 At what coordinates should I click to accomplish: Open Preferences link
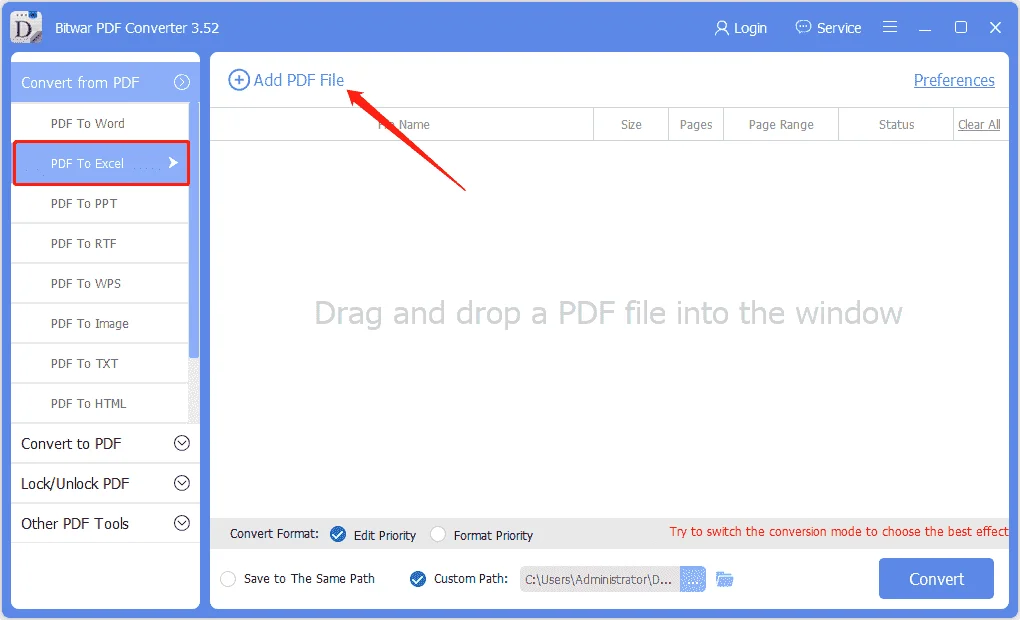954,80
